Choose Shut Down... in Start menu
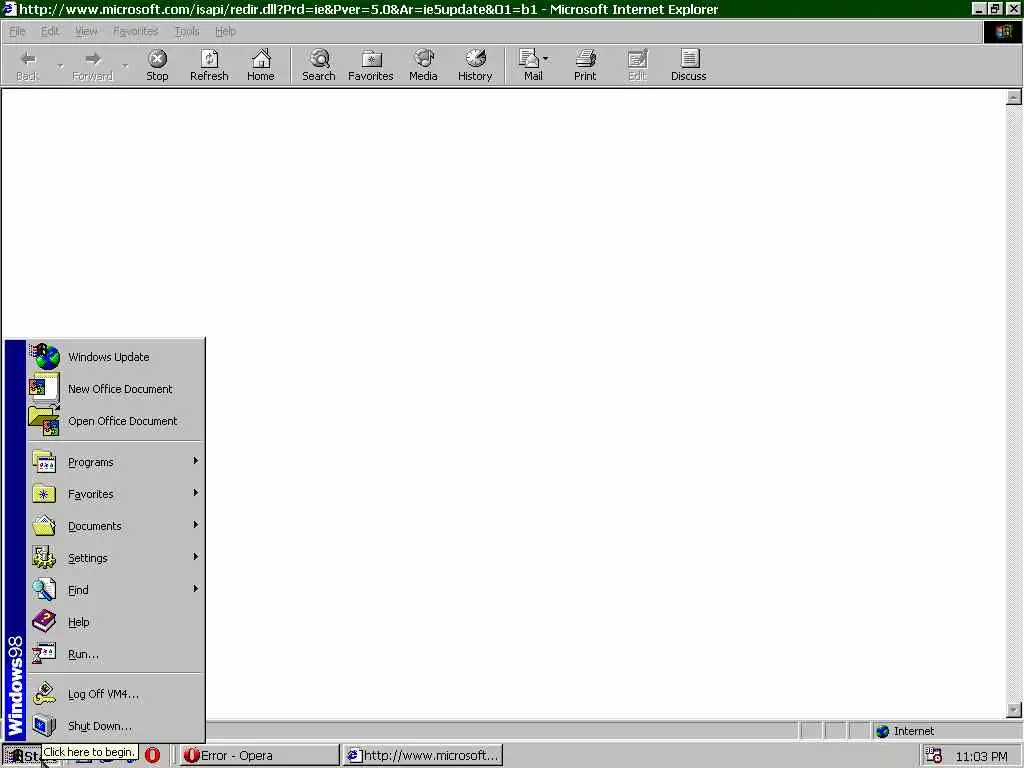 point(115,726)
